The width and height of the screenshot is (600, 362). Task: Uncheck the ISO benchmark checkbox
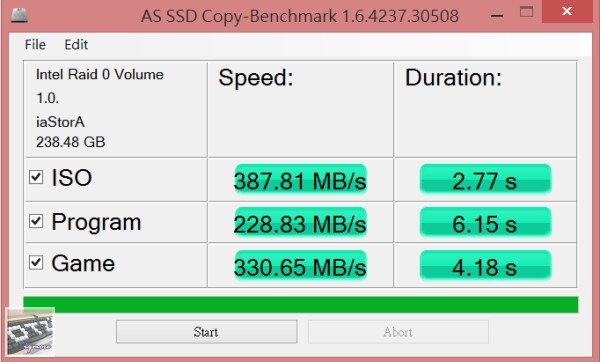pyautogui.click(x=36, y=177)
